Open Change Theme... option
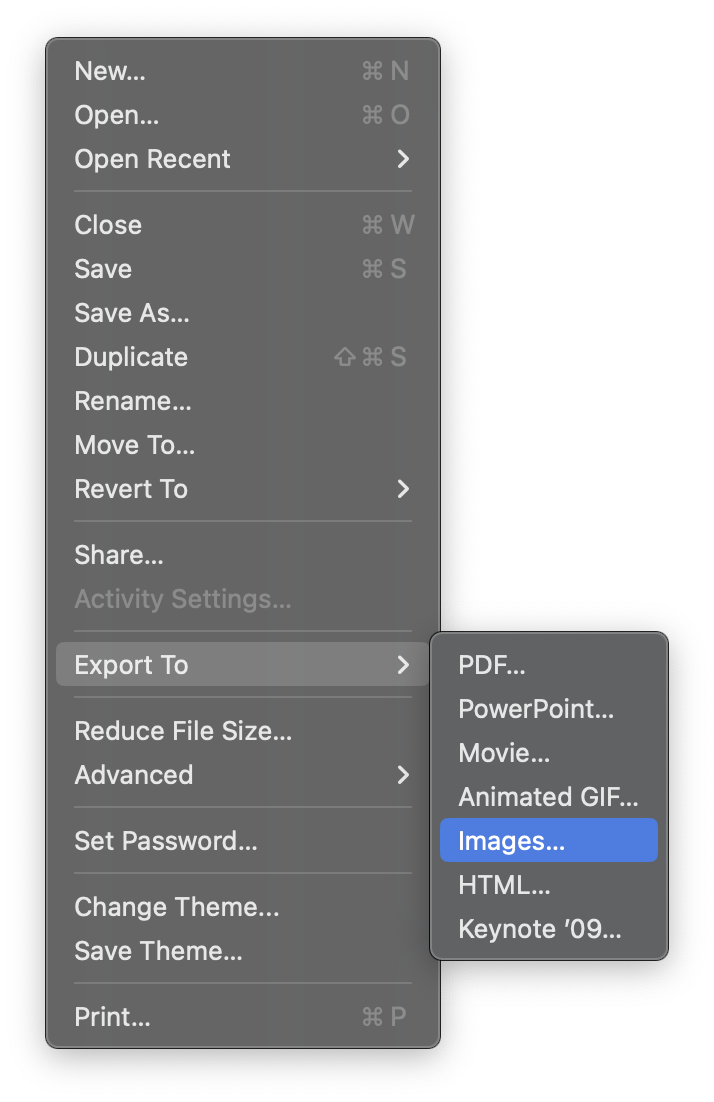 click(x=177, y=907)
